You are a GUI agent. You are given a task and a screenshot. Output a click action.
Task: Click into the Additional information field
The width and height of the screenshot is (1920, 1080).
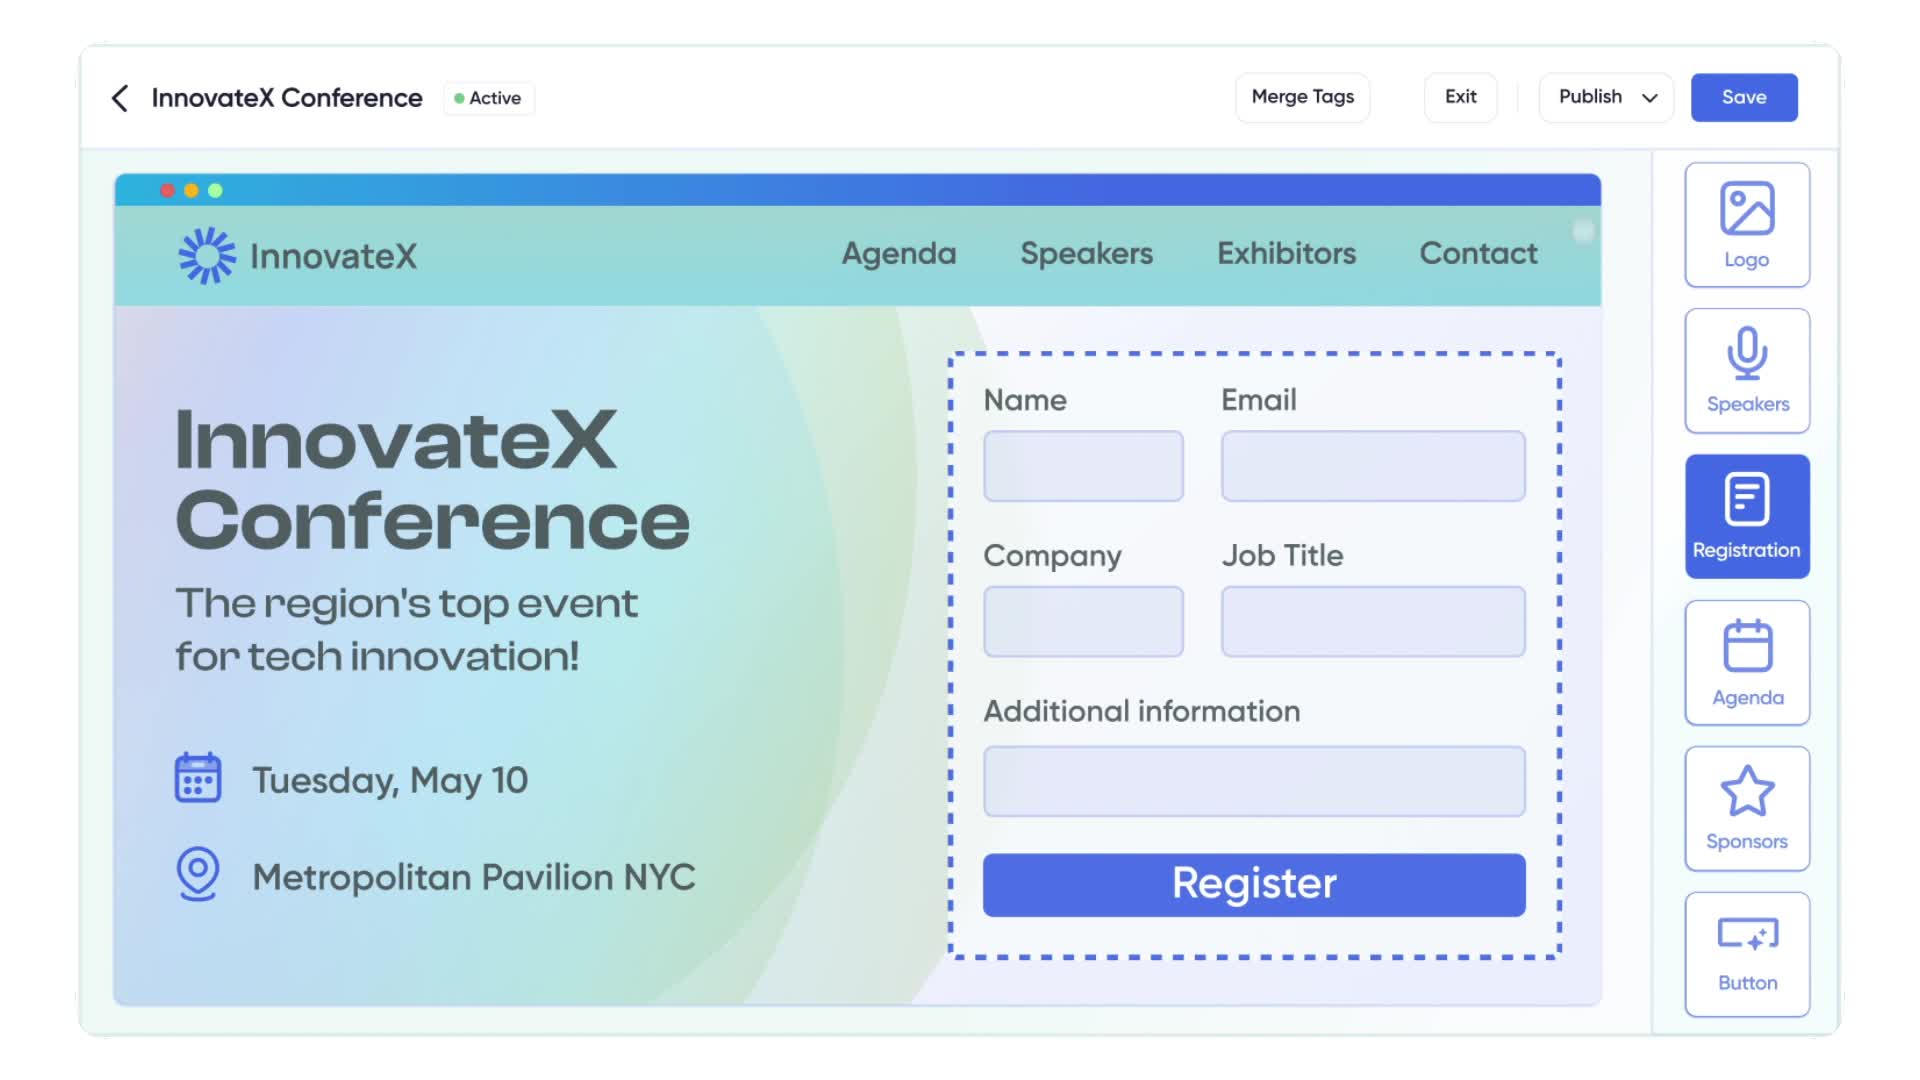pos(1254,781)
